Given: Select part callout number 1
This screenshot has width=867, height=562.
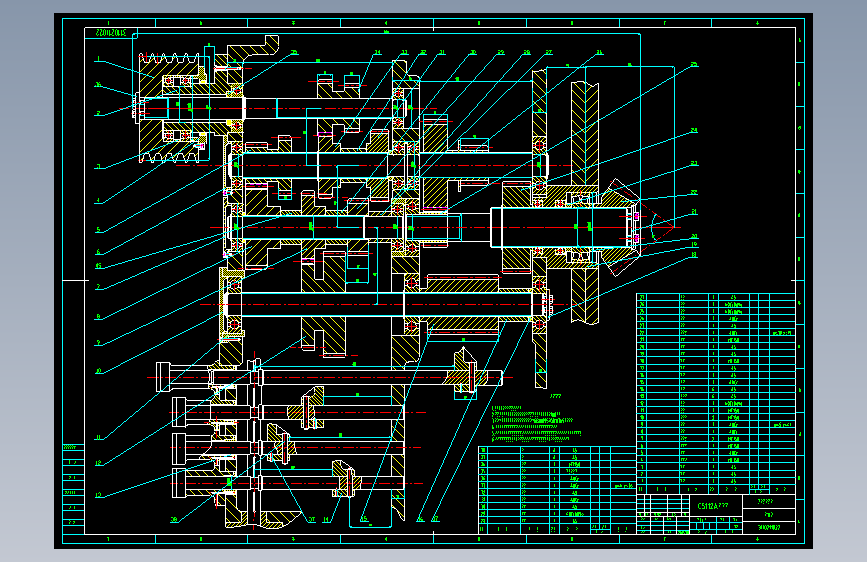Looking at the screenshot, I should click(x=98, y=59).
